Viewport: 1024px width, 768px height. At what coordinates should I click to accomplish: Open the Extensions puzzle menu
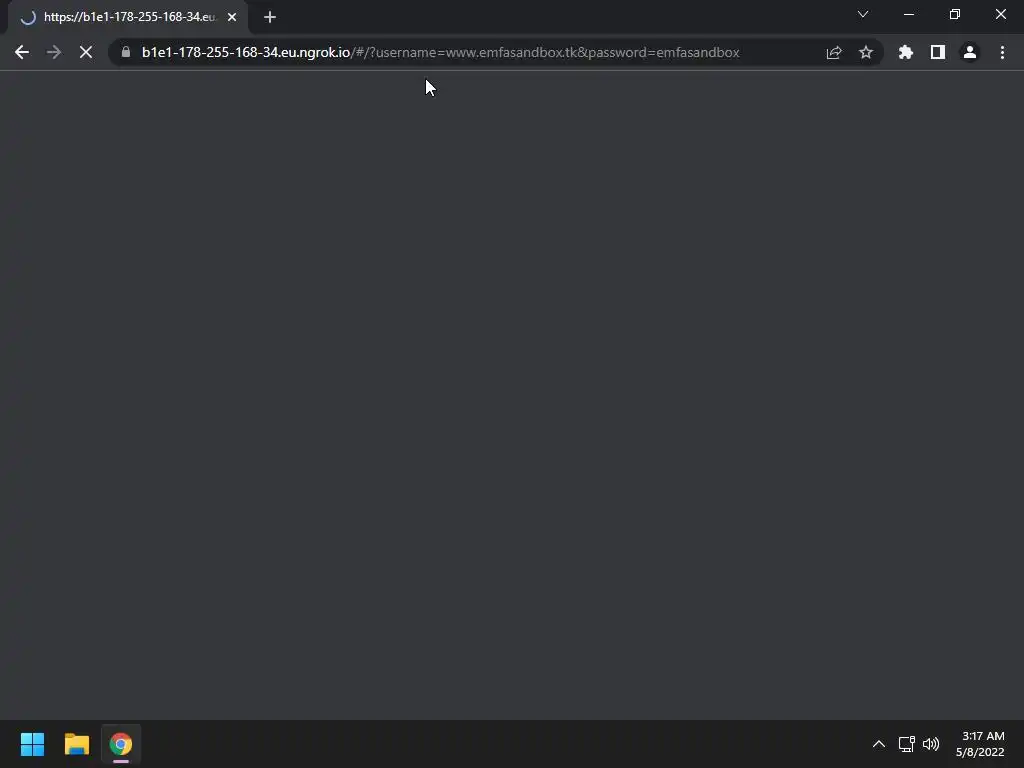[906, 52]
